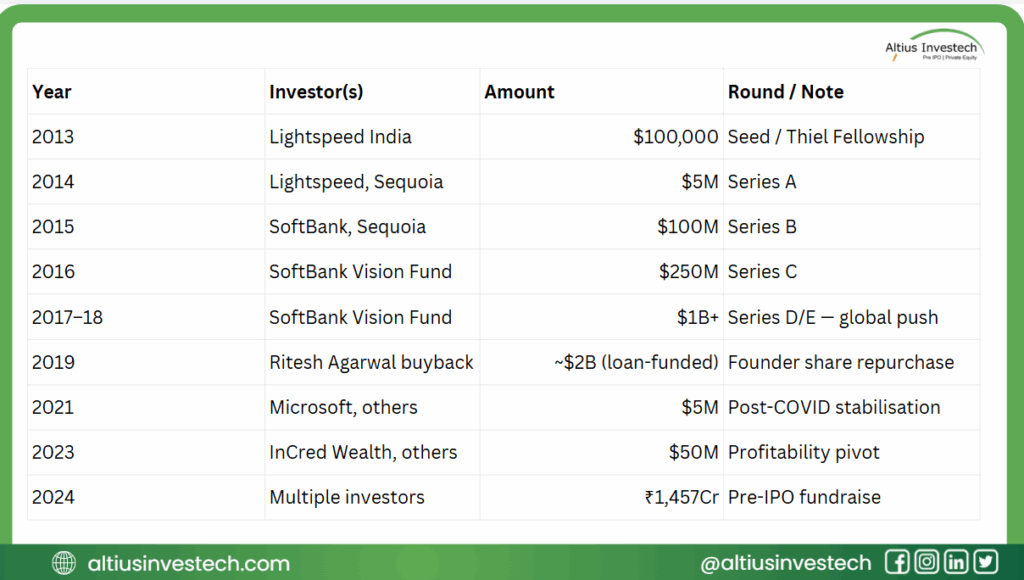
Task: Click the SoftBank, Sequoia investor cell
Action: (x=347, y=227)
